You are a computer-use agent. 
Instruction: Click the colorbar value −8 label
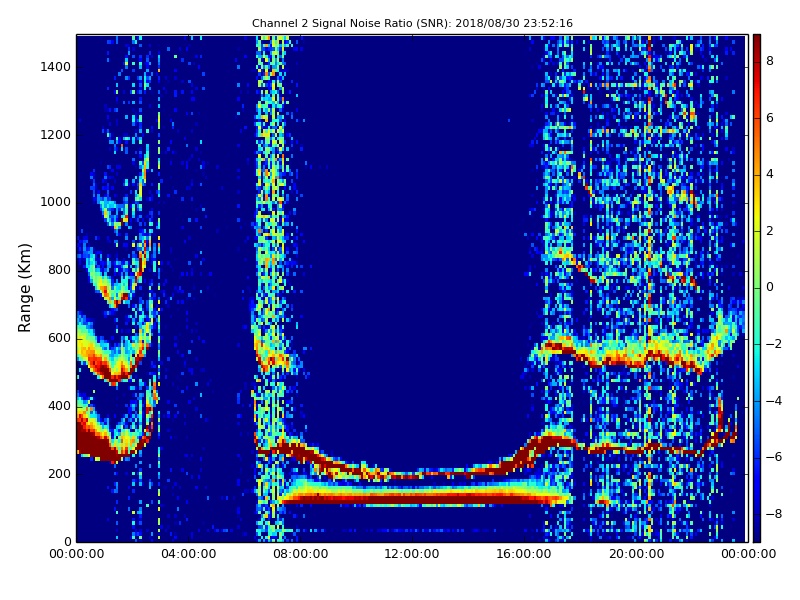point(774,514)
